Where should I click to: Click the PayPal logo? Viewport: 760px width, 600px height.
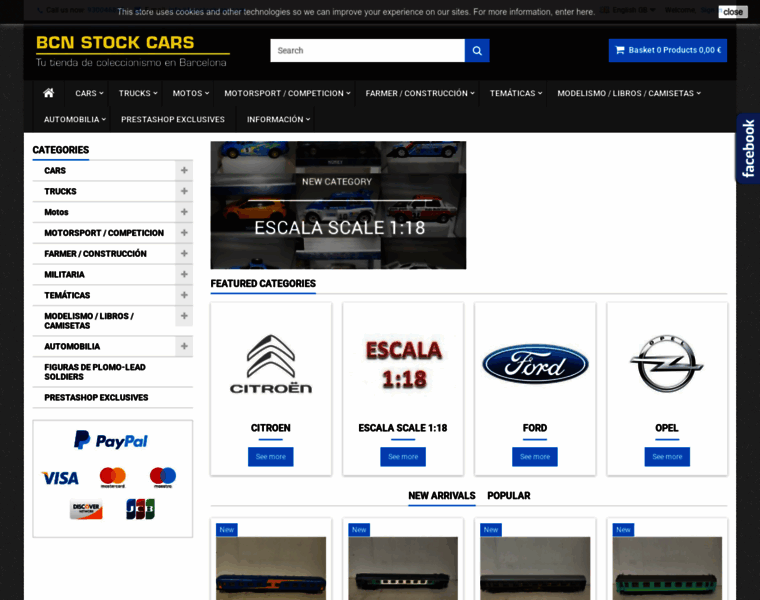point(111,441)
